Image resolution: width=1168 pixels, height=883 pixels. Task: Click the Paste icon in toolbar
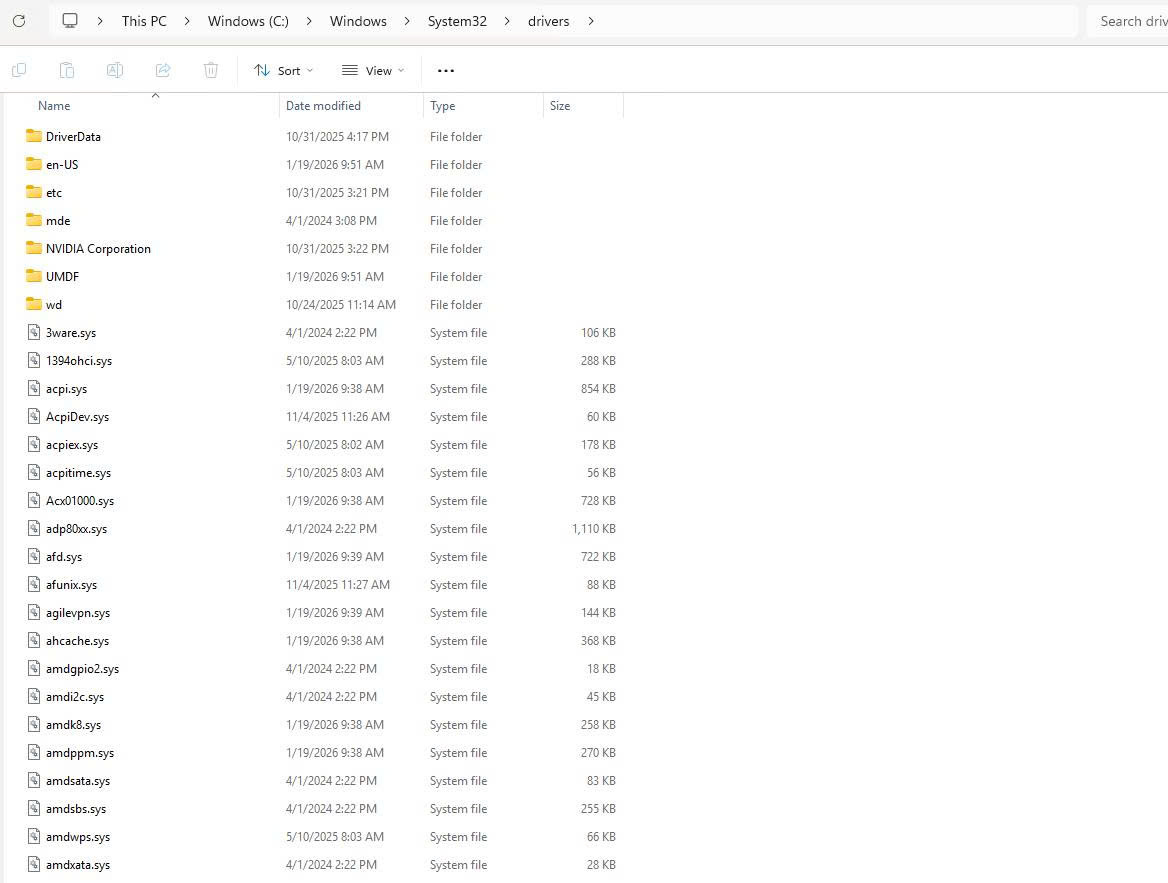click(x=67, y=70)
